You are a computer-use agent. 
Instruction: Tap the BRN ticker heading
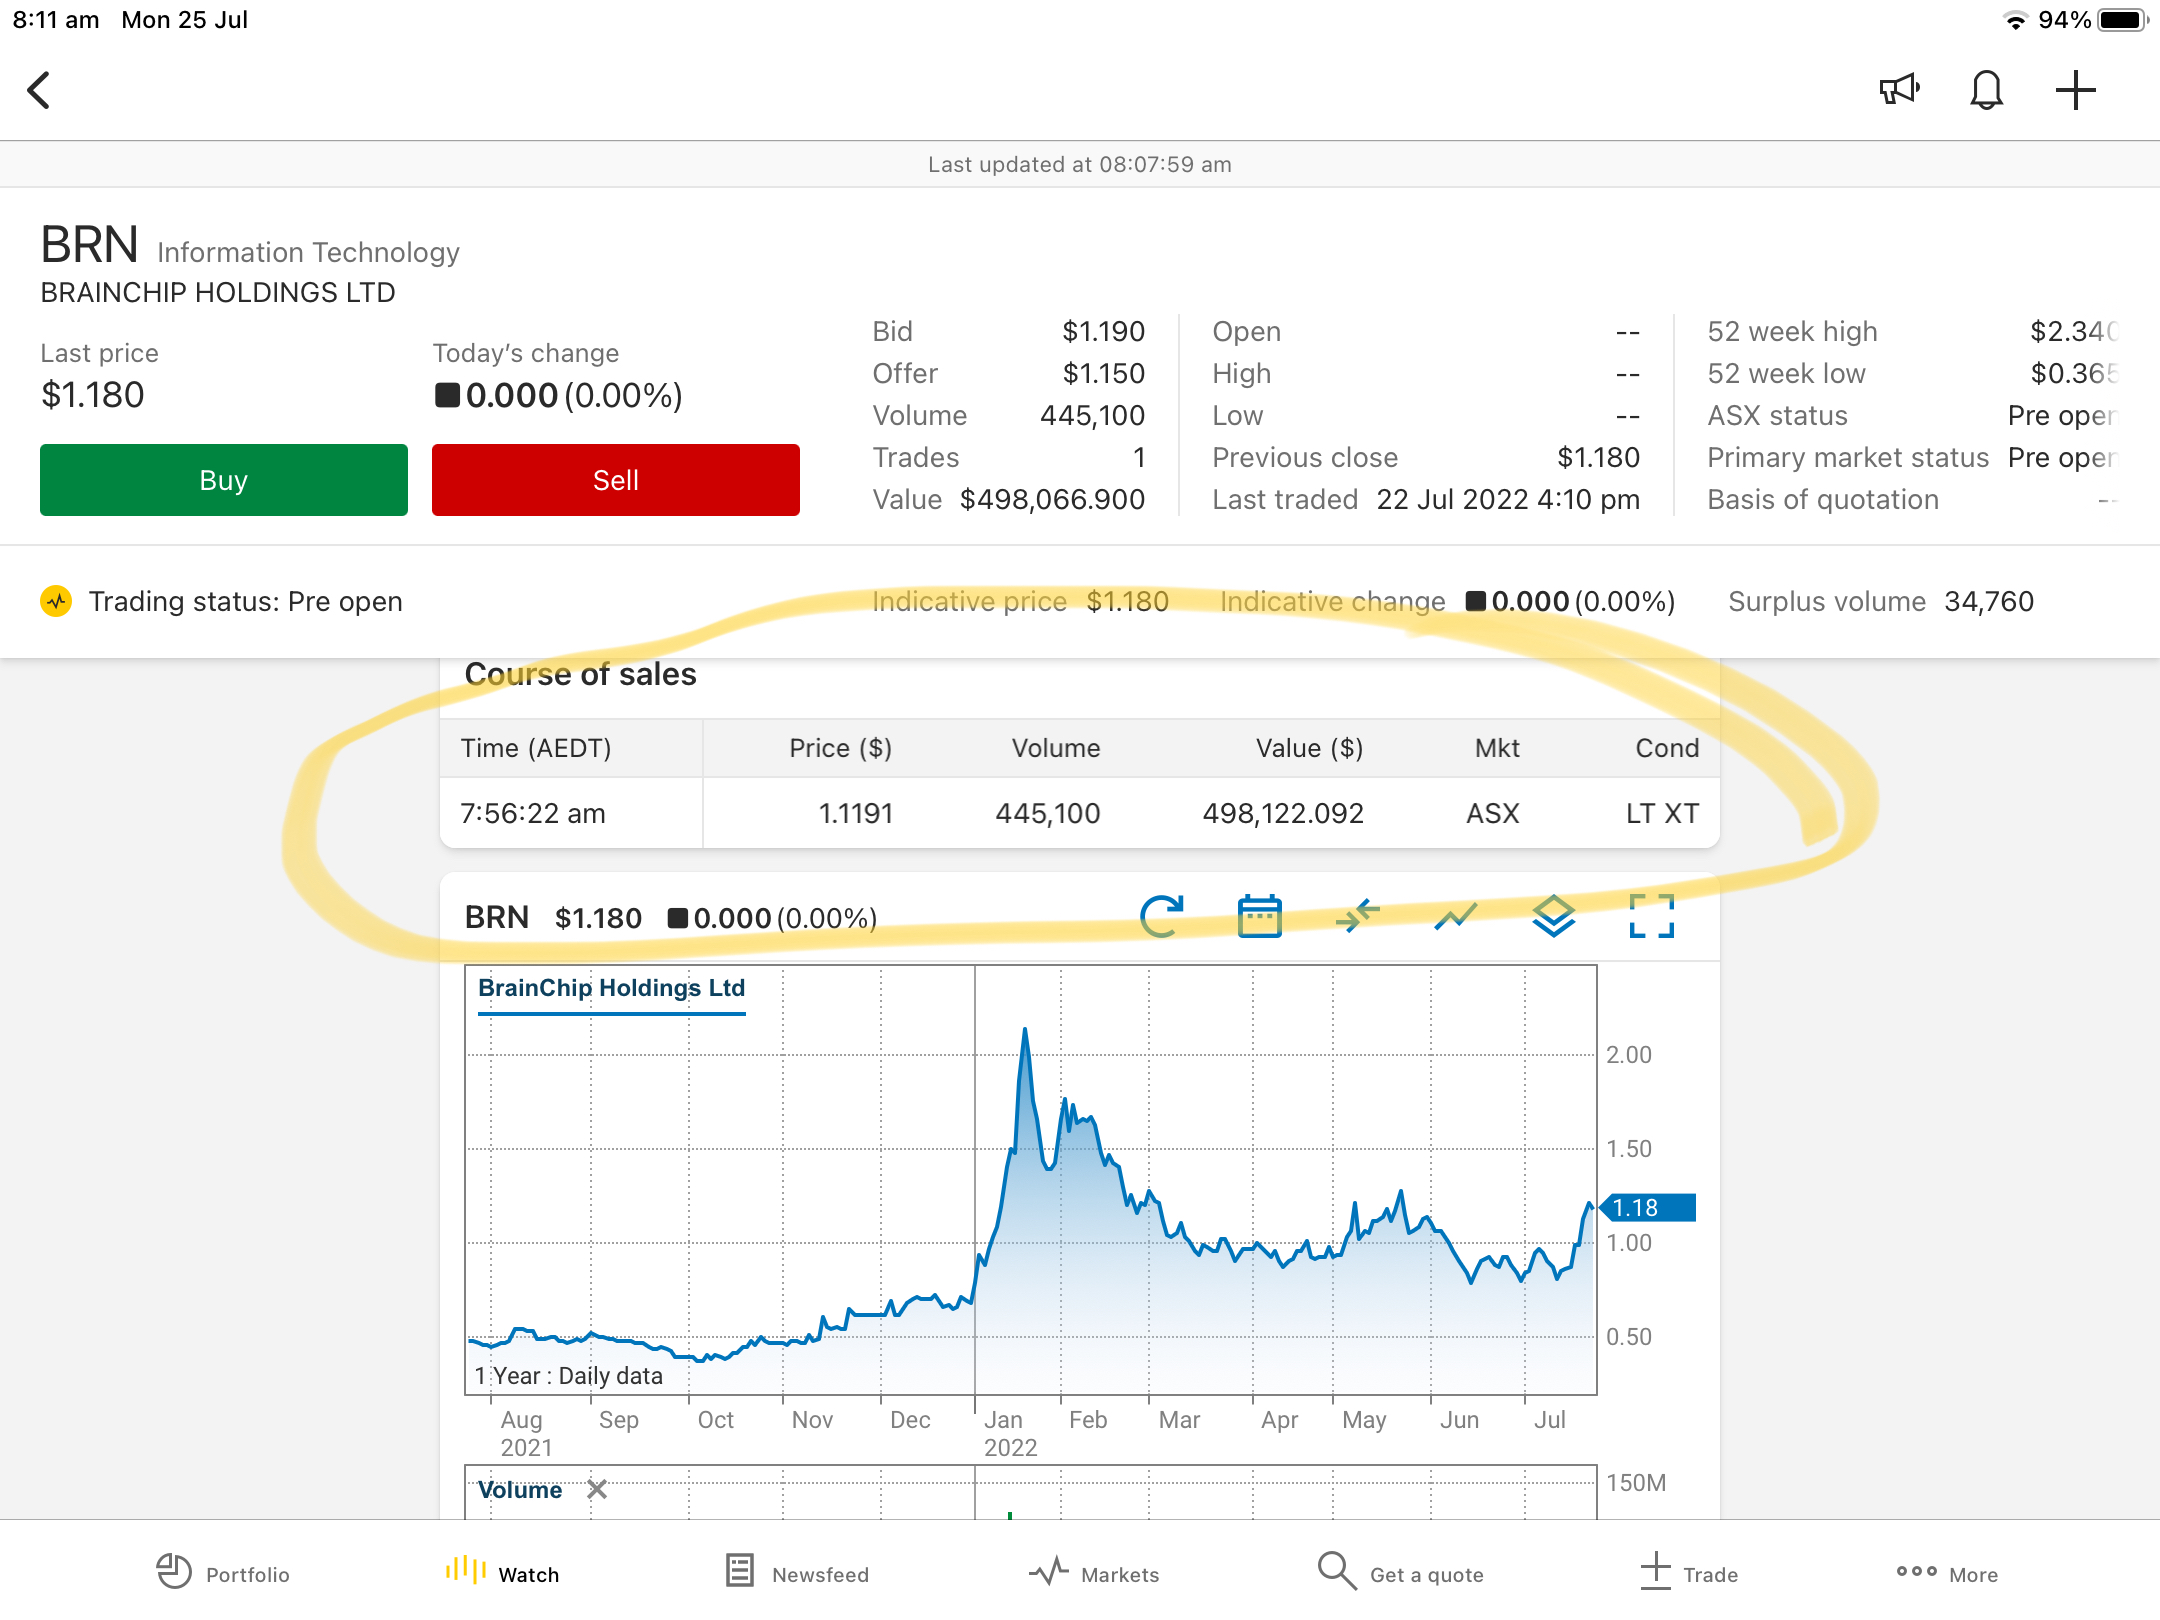tap(89, 245)
